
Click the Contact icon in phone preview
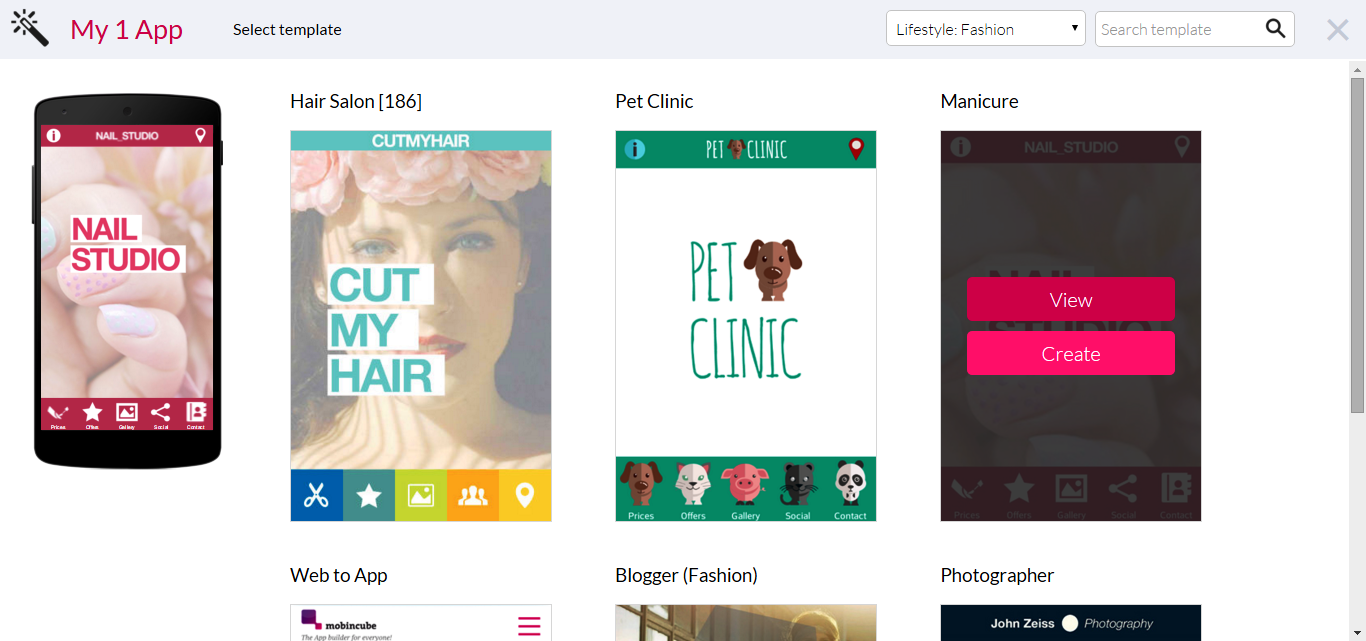coord(195,413)
